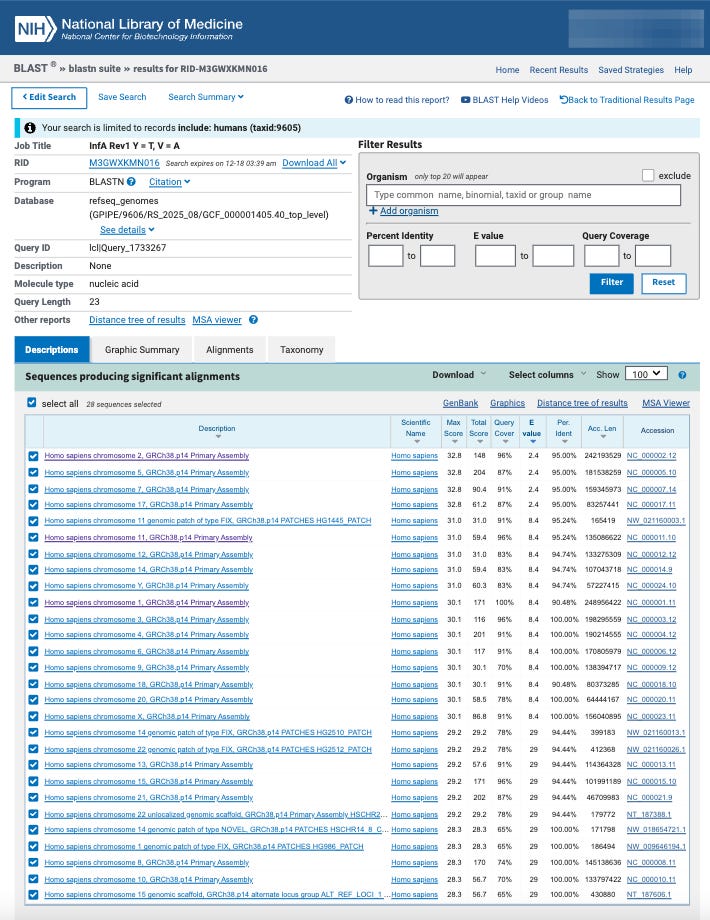The height and width of the screenshot is (920, 710).
Task: Click the plus icon for Add organism
Action: coord(373,211)
